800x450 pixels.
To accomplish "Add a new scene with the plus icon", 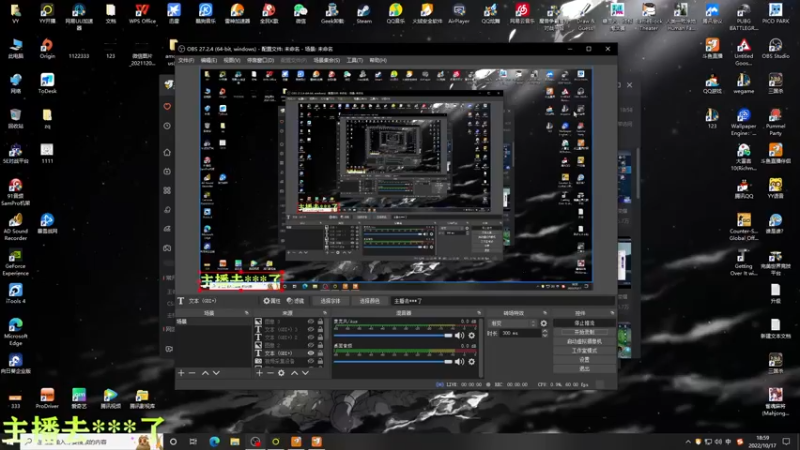I will coord(181,373).
